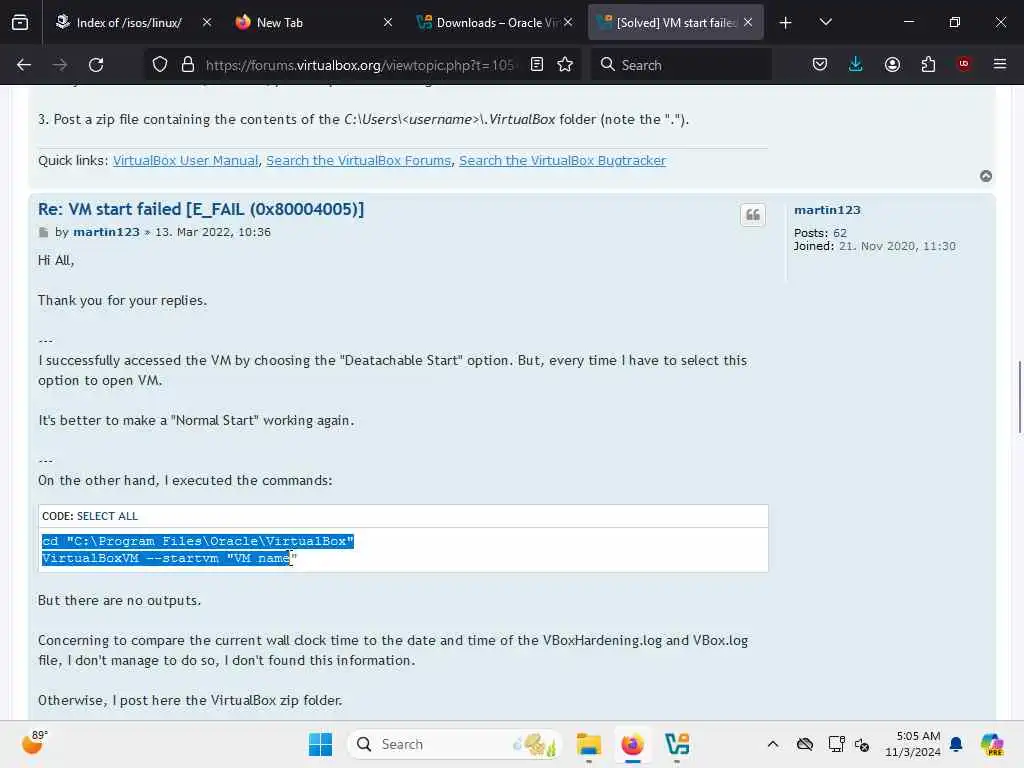Close the Index of /isos/linux/ tab
The height and width of the screenshot is (768, 1024).
206,22
